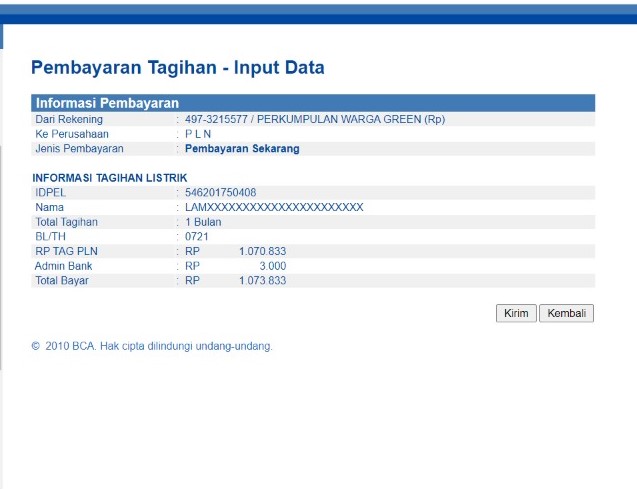Select the Informasi Pembayaran section header
The image size is (637, 489).
(107, 103)
